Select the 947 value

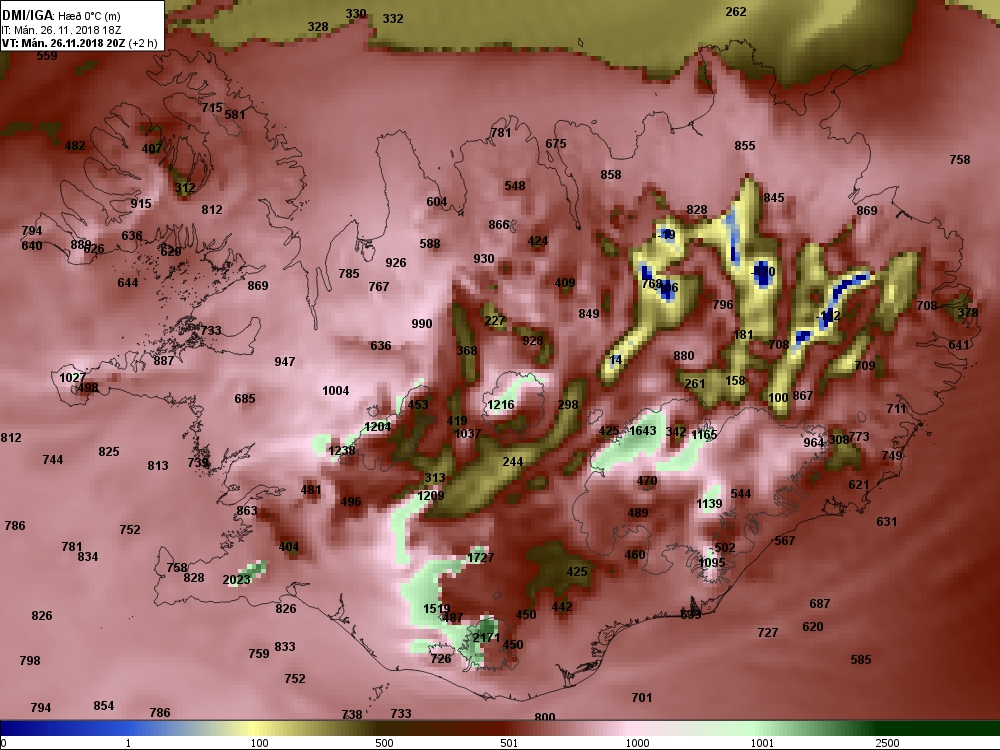(x=284, y=362)
